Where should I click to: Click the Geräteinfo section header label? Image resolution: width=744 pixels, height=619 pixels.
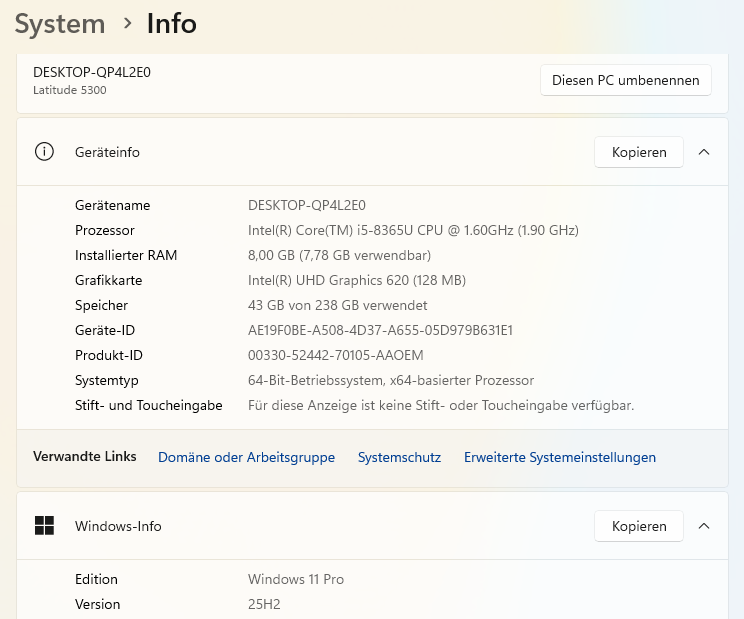point(107,152)
